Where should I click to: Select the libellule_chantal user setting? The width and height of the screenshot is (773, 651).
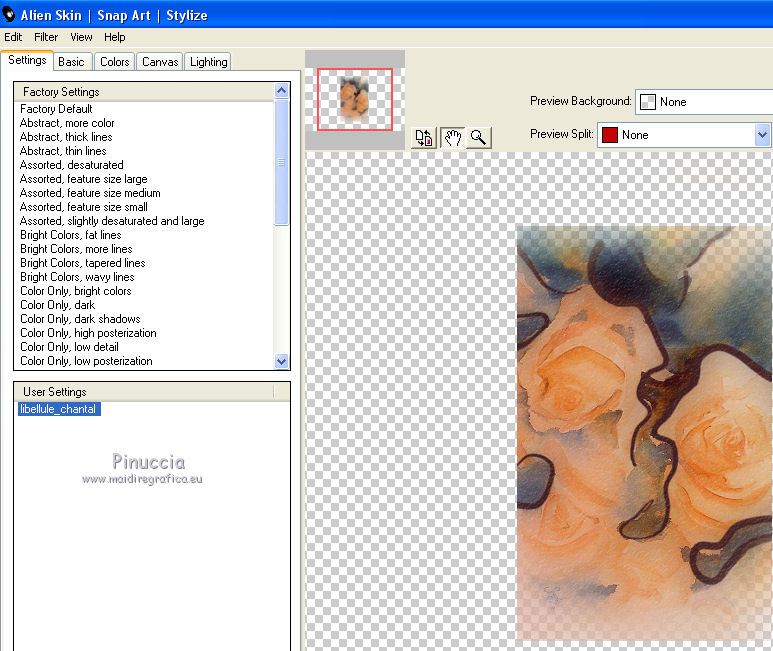(59, 409)
